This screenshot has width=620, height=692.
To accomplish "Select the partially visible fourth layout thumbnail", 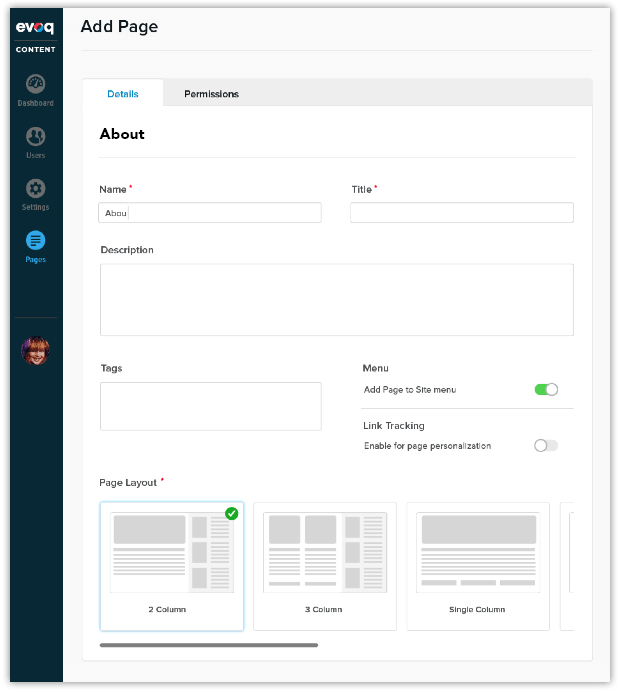I will pos(568,566).
